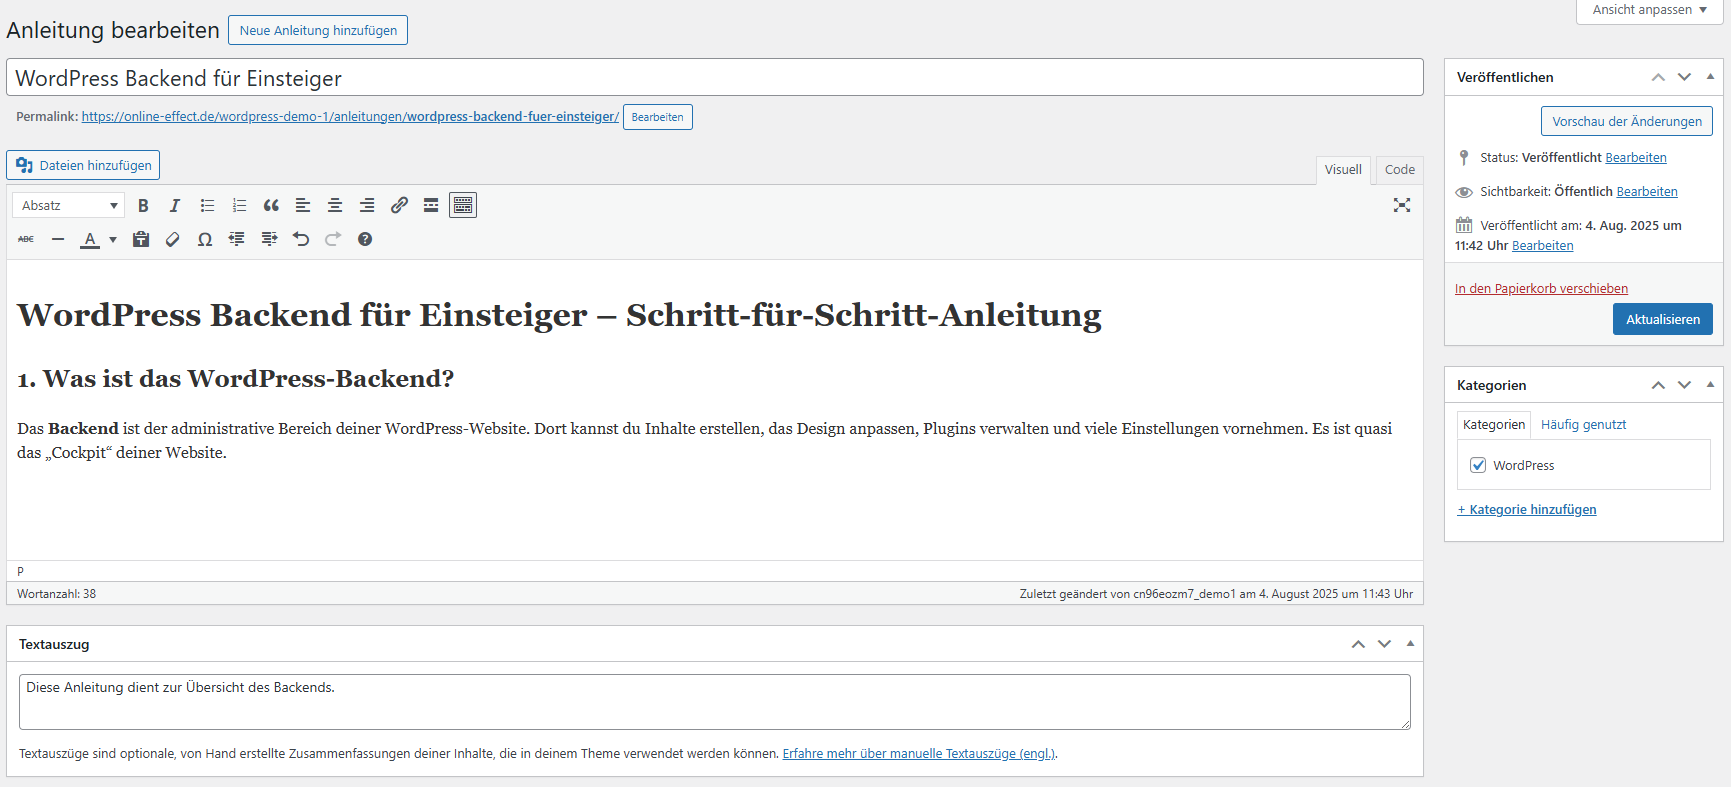Click the Wortanzahl: 38 status text
The height and width of the screenshot is (787, 1731).
click(x=57, y=594)
